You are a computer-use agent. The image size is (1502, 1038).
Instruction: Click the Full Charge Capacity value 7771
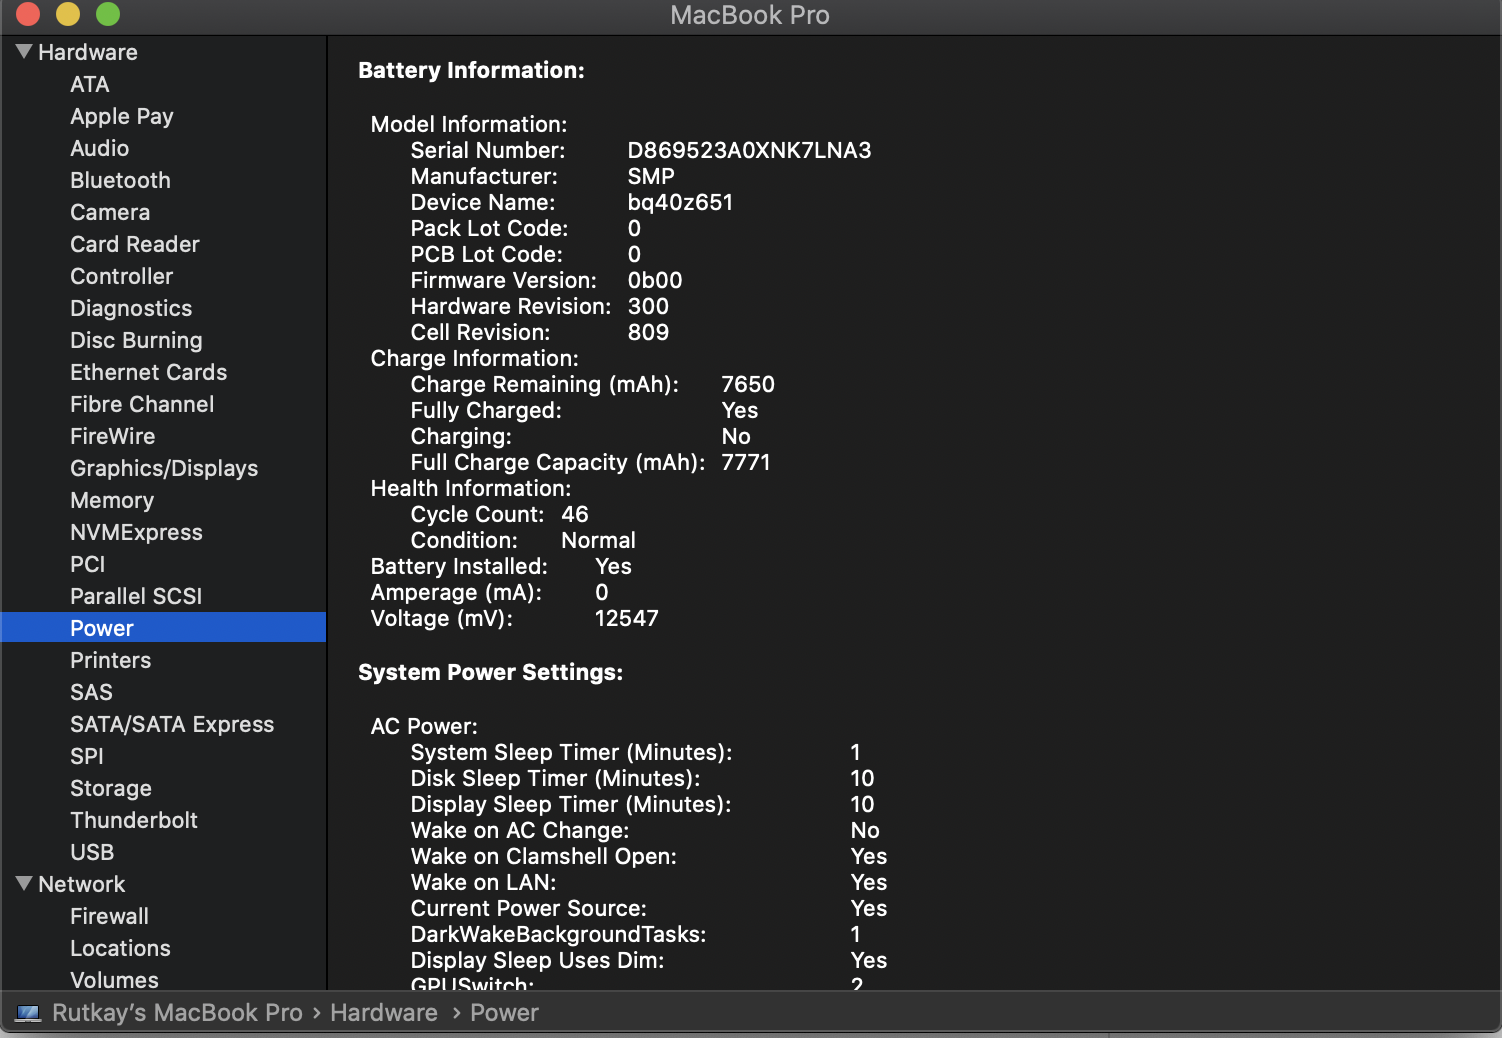(746, 462)
